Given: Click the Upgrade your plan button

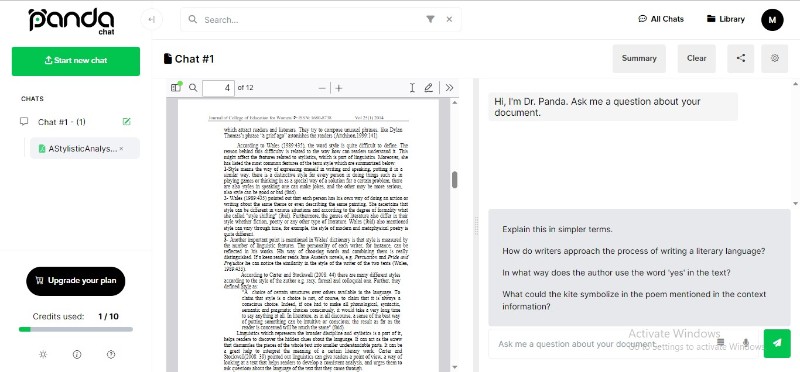Looking at the screenshot, I should pos(76,281).
